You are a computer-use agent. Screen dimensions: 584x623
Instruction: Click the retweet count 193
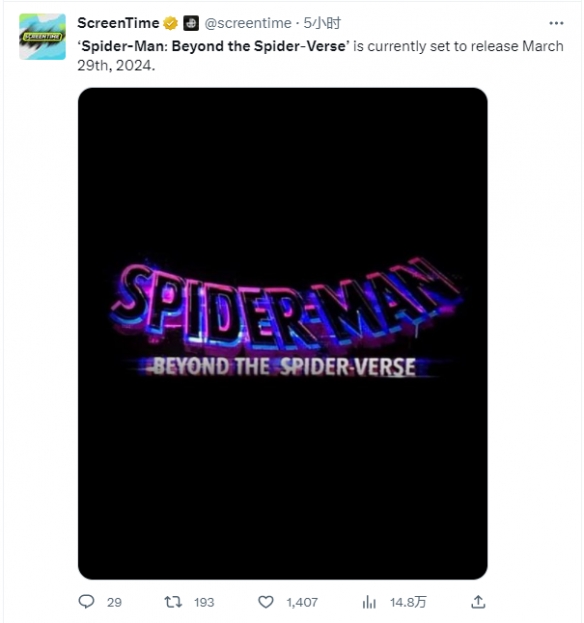(x=204, y=602)
